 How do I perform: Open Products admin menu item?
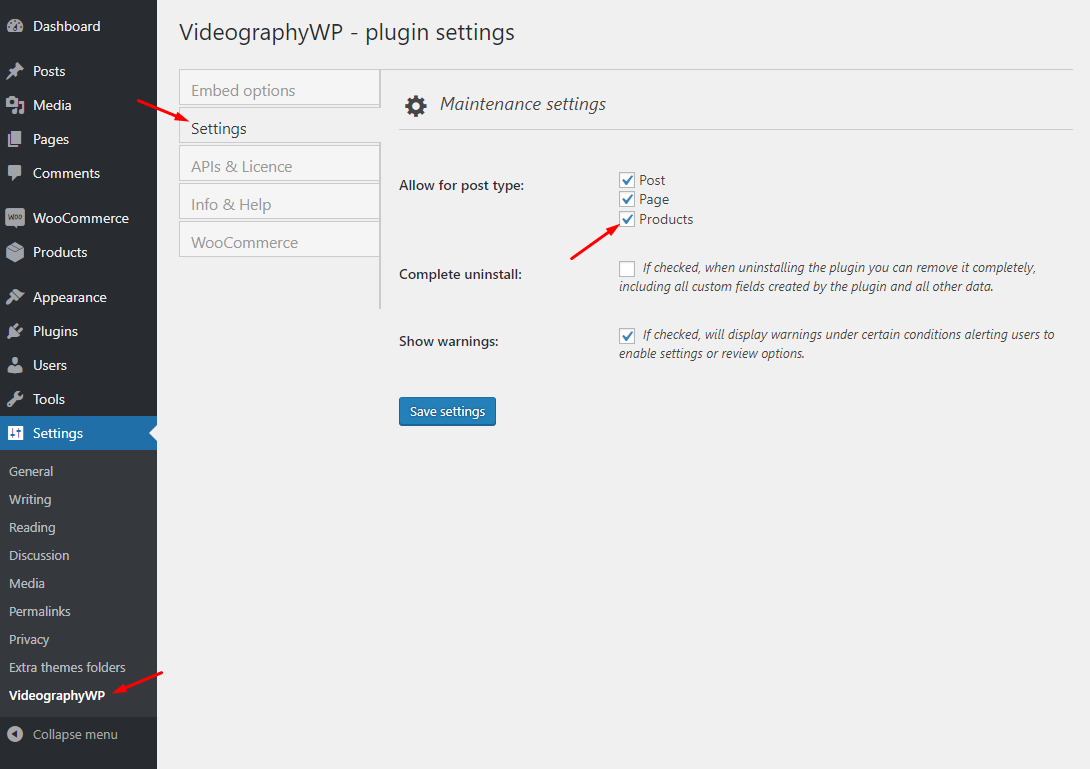[60, 252]
